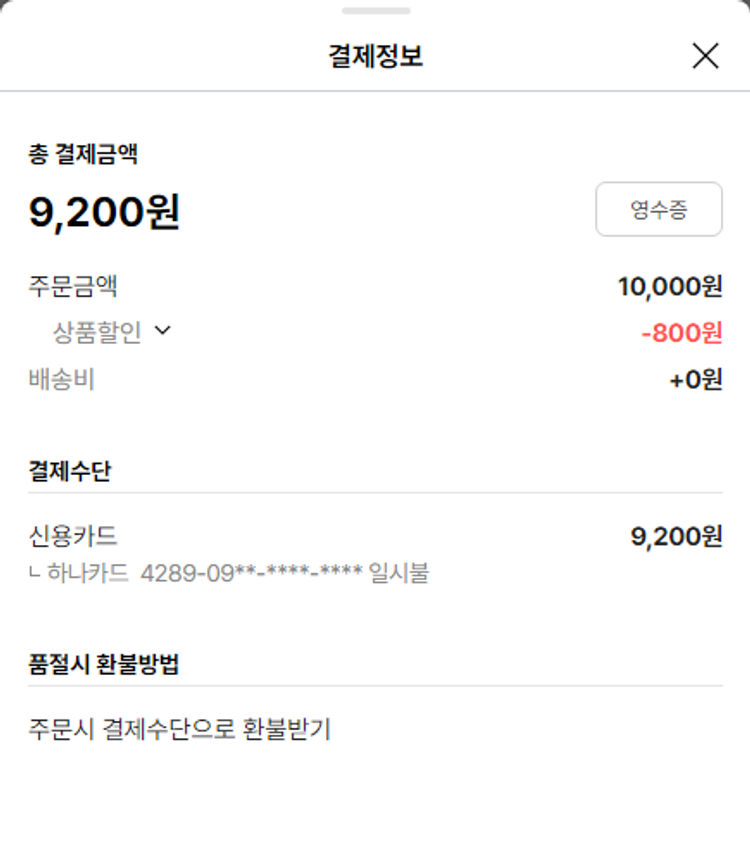Click the red -800원 discount value
The height and width of the screenshot is (848, 750).
pyautogui.click(x=681, y=333)
